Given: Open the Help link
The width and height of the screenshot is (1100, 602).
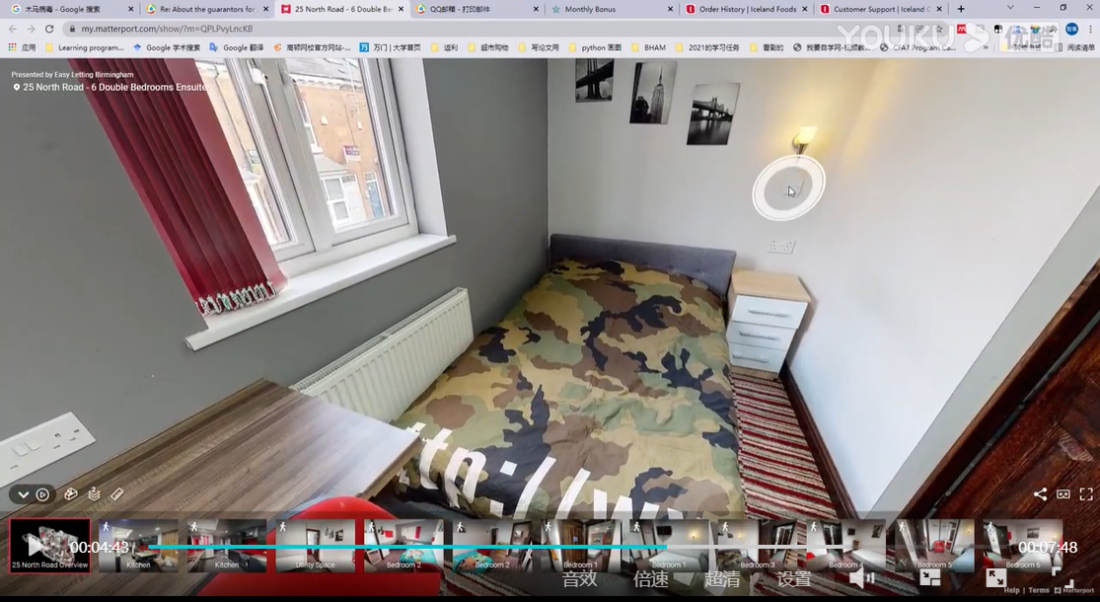Looking at the screenshot, I should click(1011, 591).
